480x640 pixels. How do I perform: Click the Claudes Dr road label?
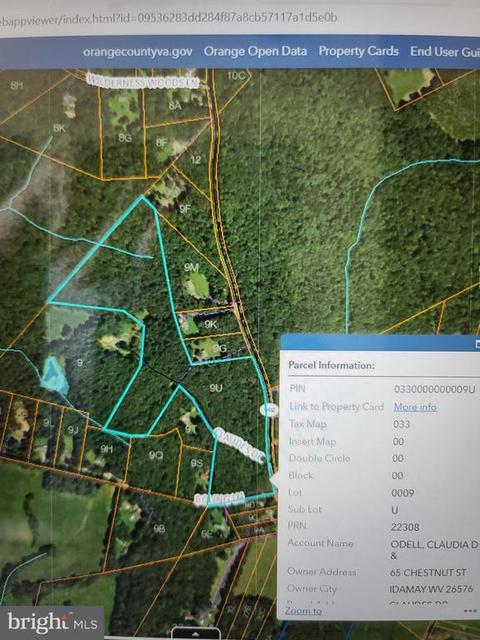[239, 445]
